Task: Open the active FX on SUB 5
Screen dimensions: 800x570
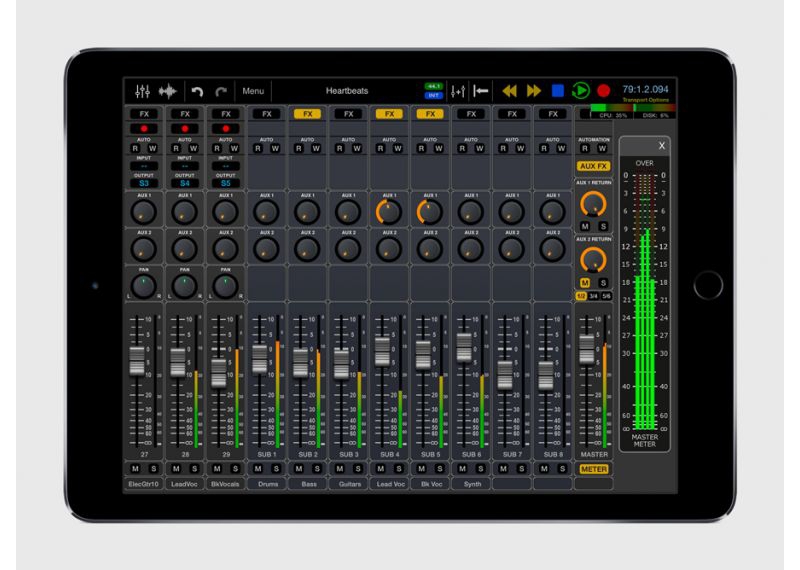Action: (x=430, y=114)
